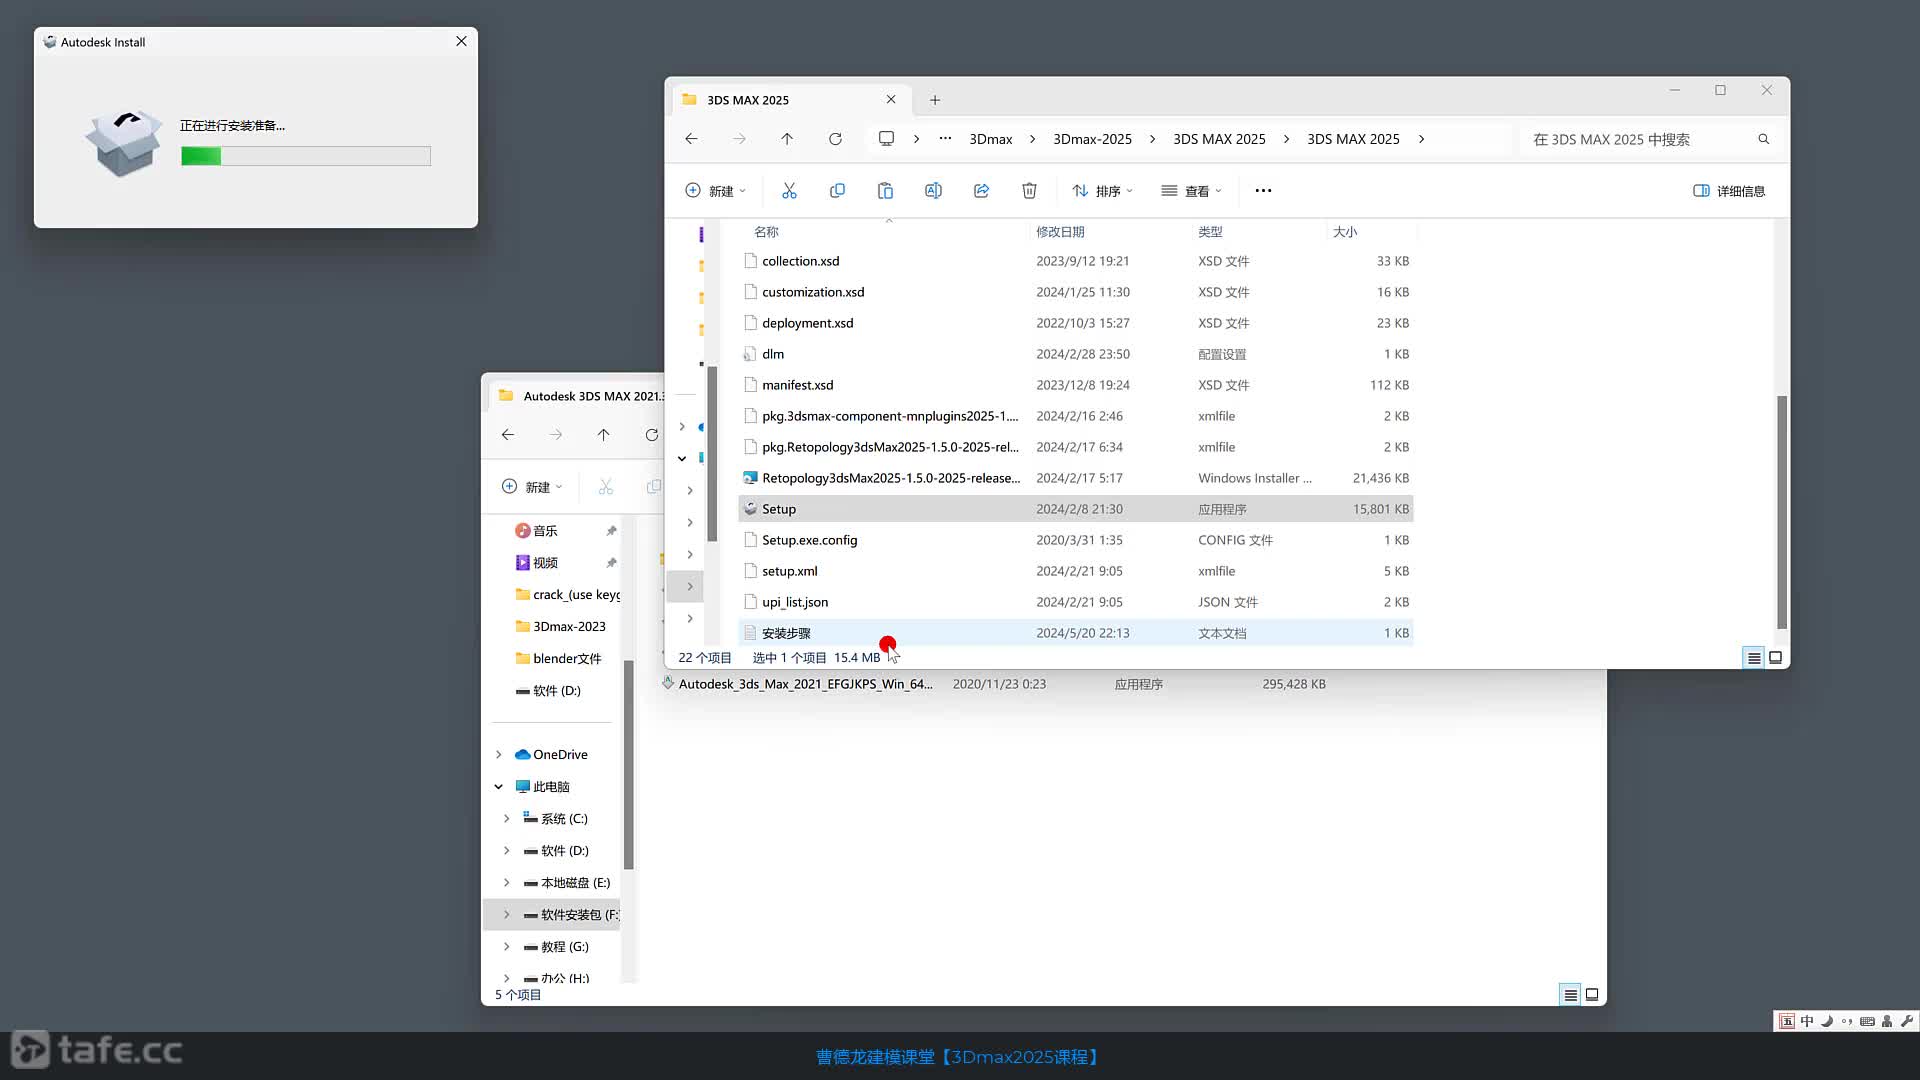
Task: Expand OneDrive in the navigation tree
Action: coord(498,755)
